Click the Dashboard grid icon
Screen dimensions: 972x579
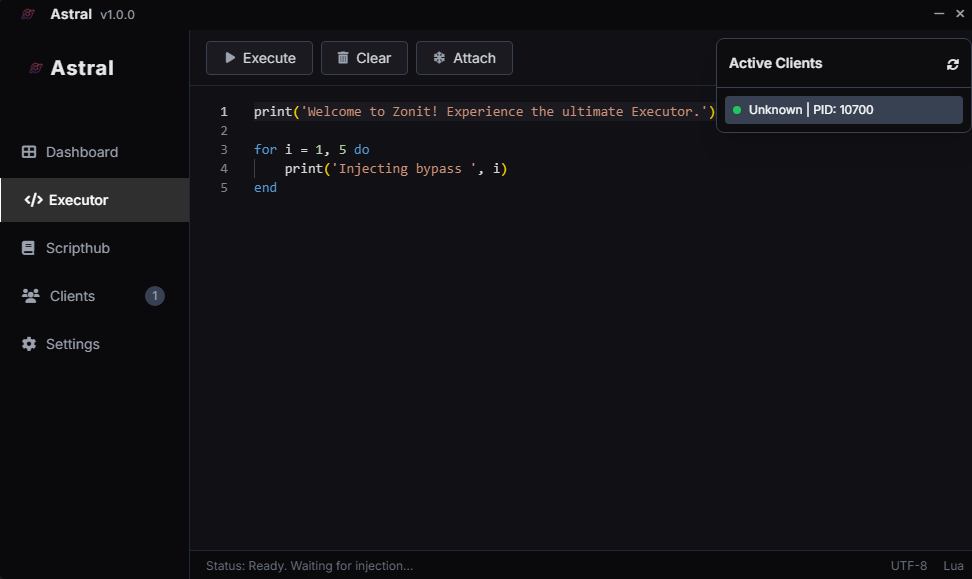29,152
